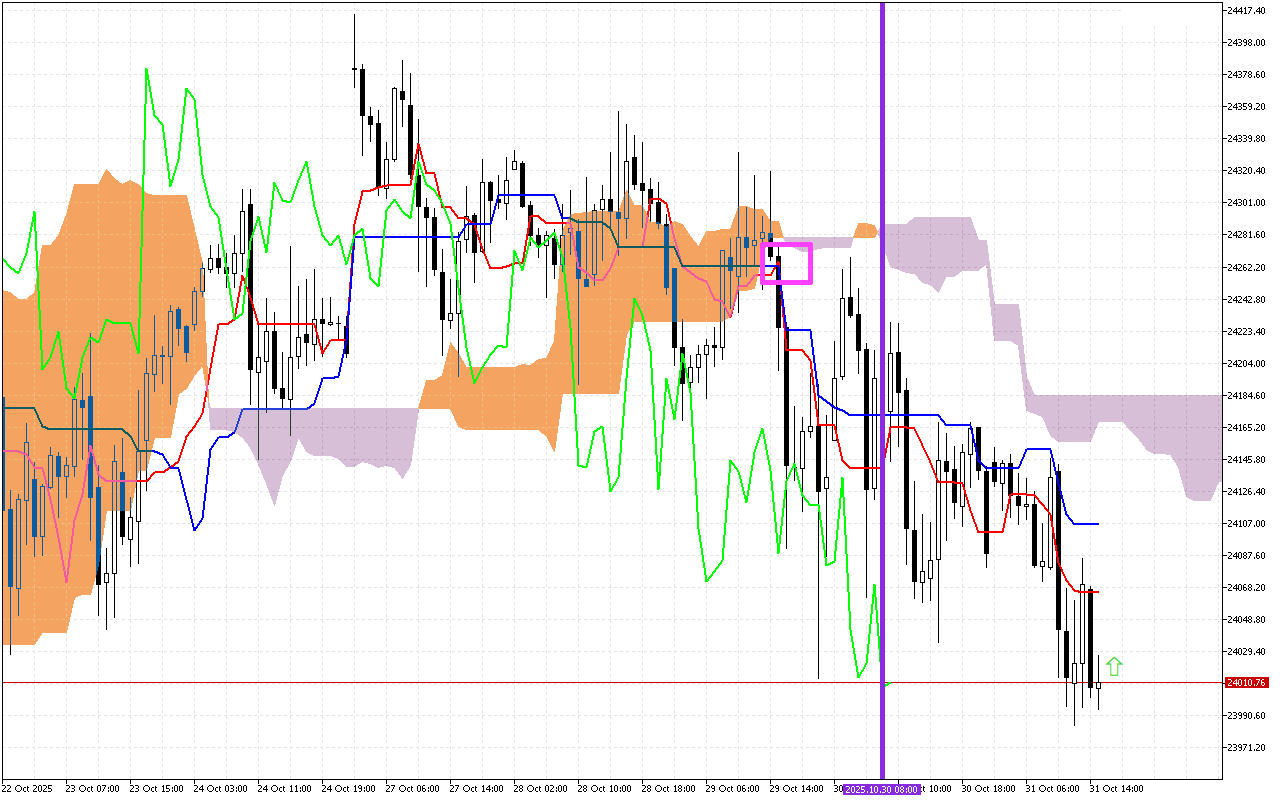Click the 24 Oct 19:00 time label

(349, 789)
